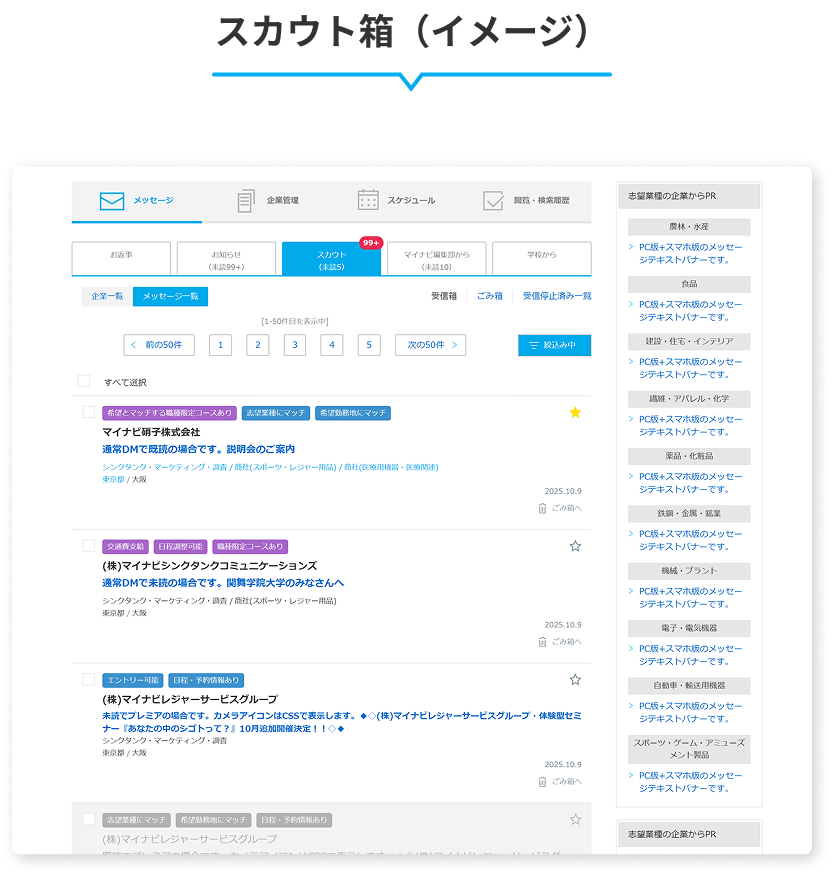Screen dimensions: 832x875
Task: Go to page 1
Action: click(x=220, y=345)
